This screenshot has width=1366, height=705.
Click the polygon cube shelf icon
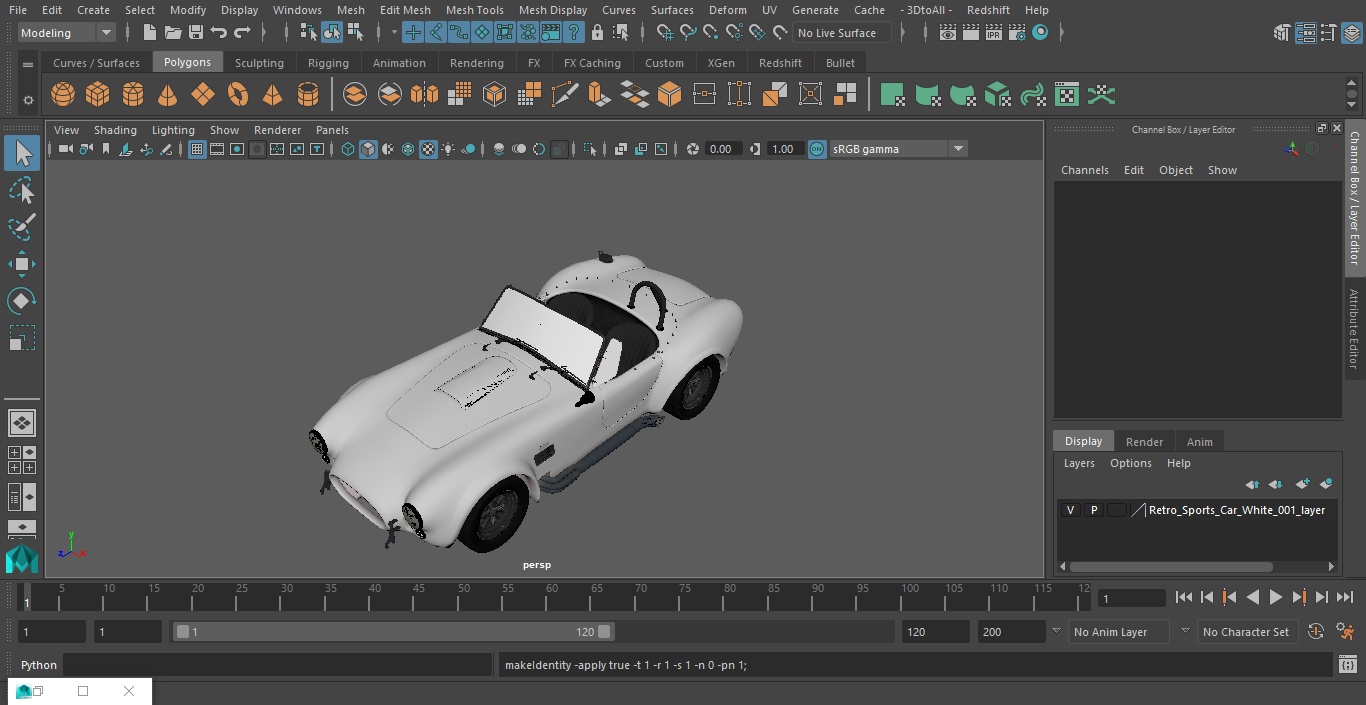[98, 95]
